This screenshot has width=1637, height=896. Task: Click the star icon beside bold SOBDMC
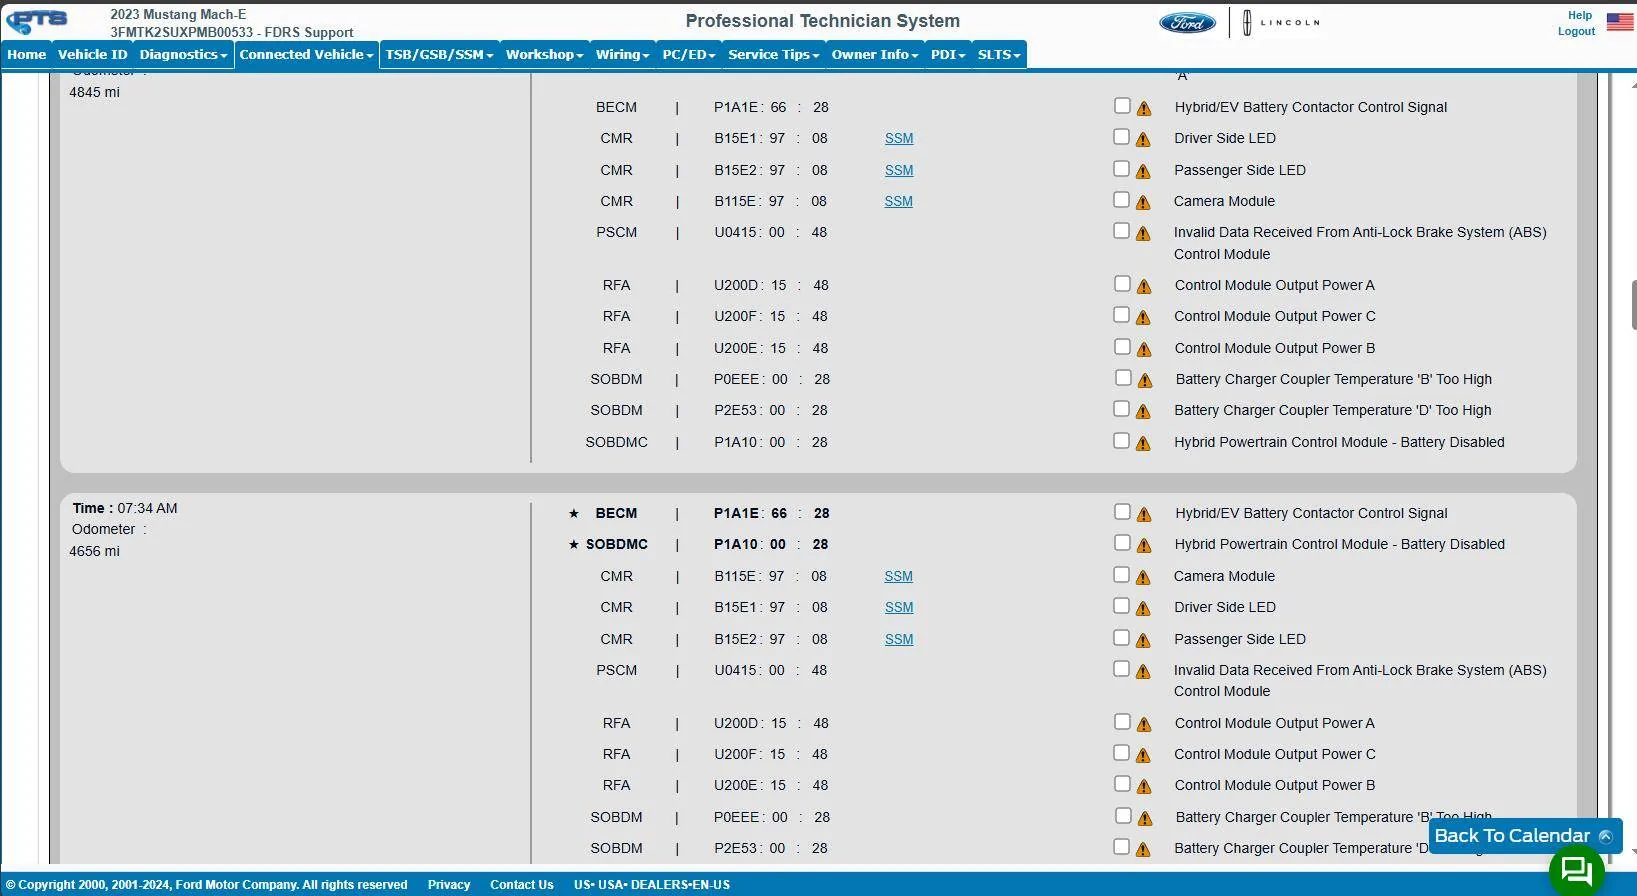pos(574,544)
